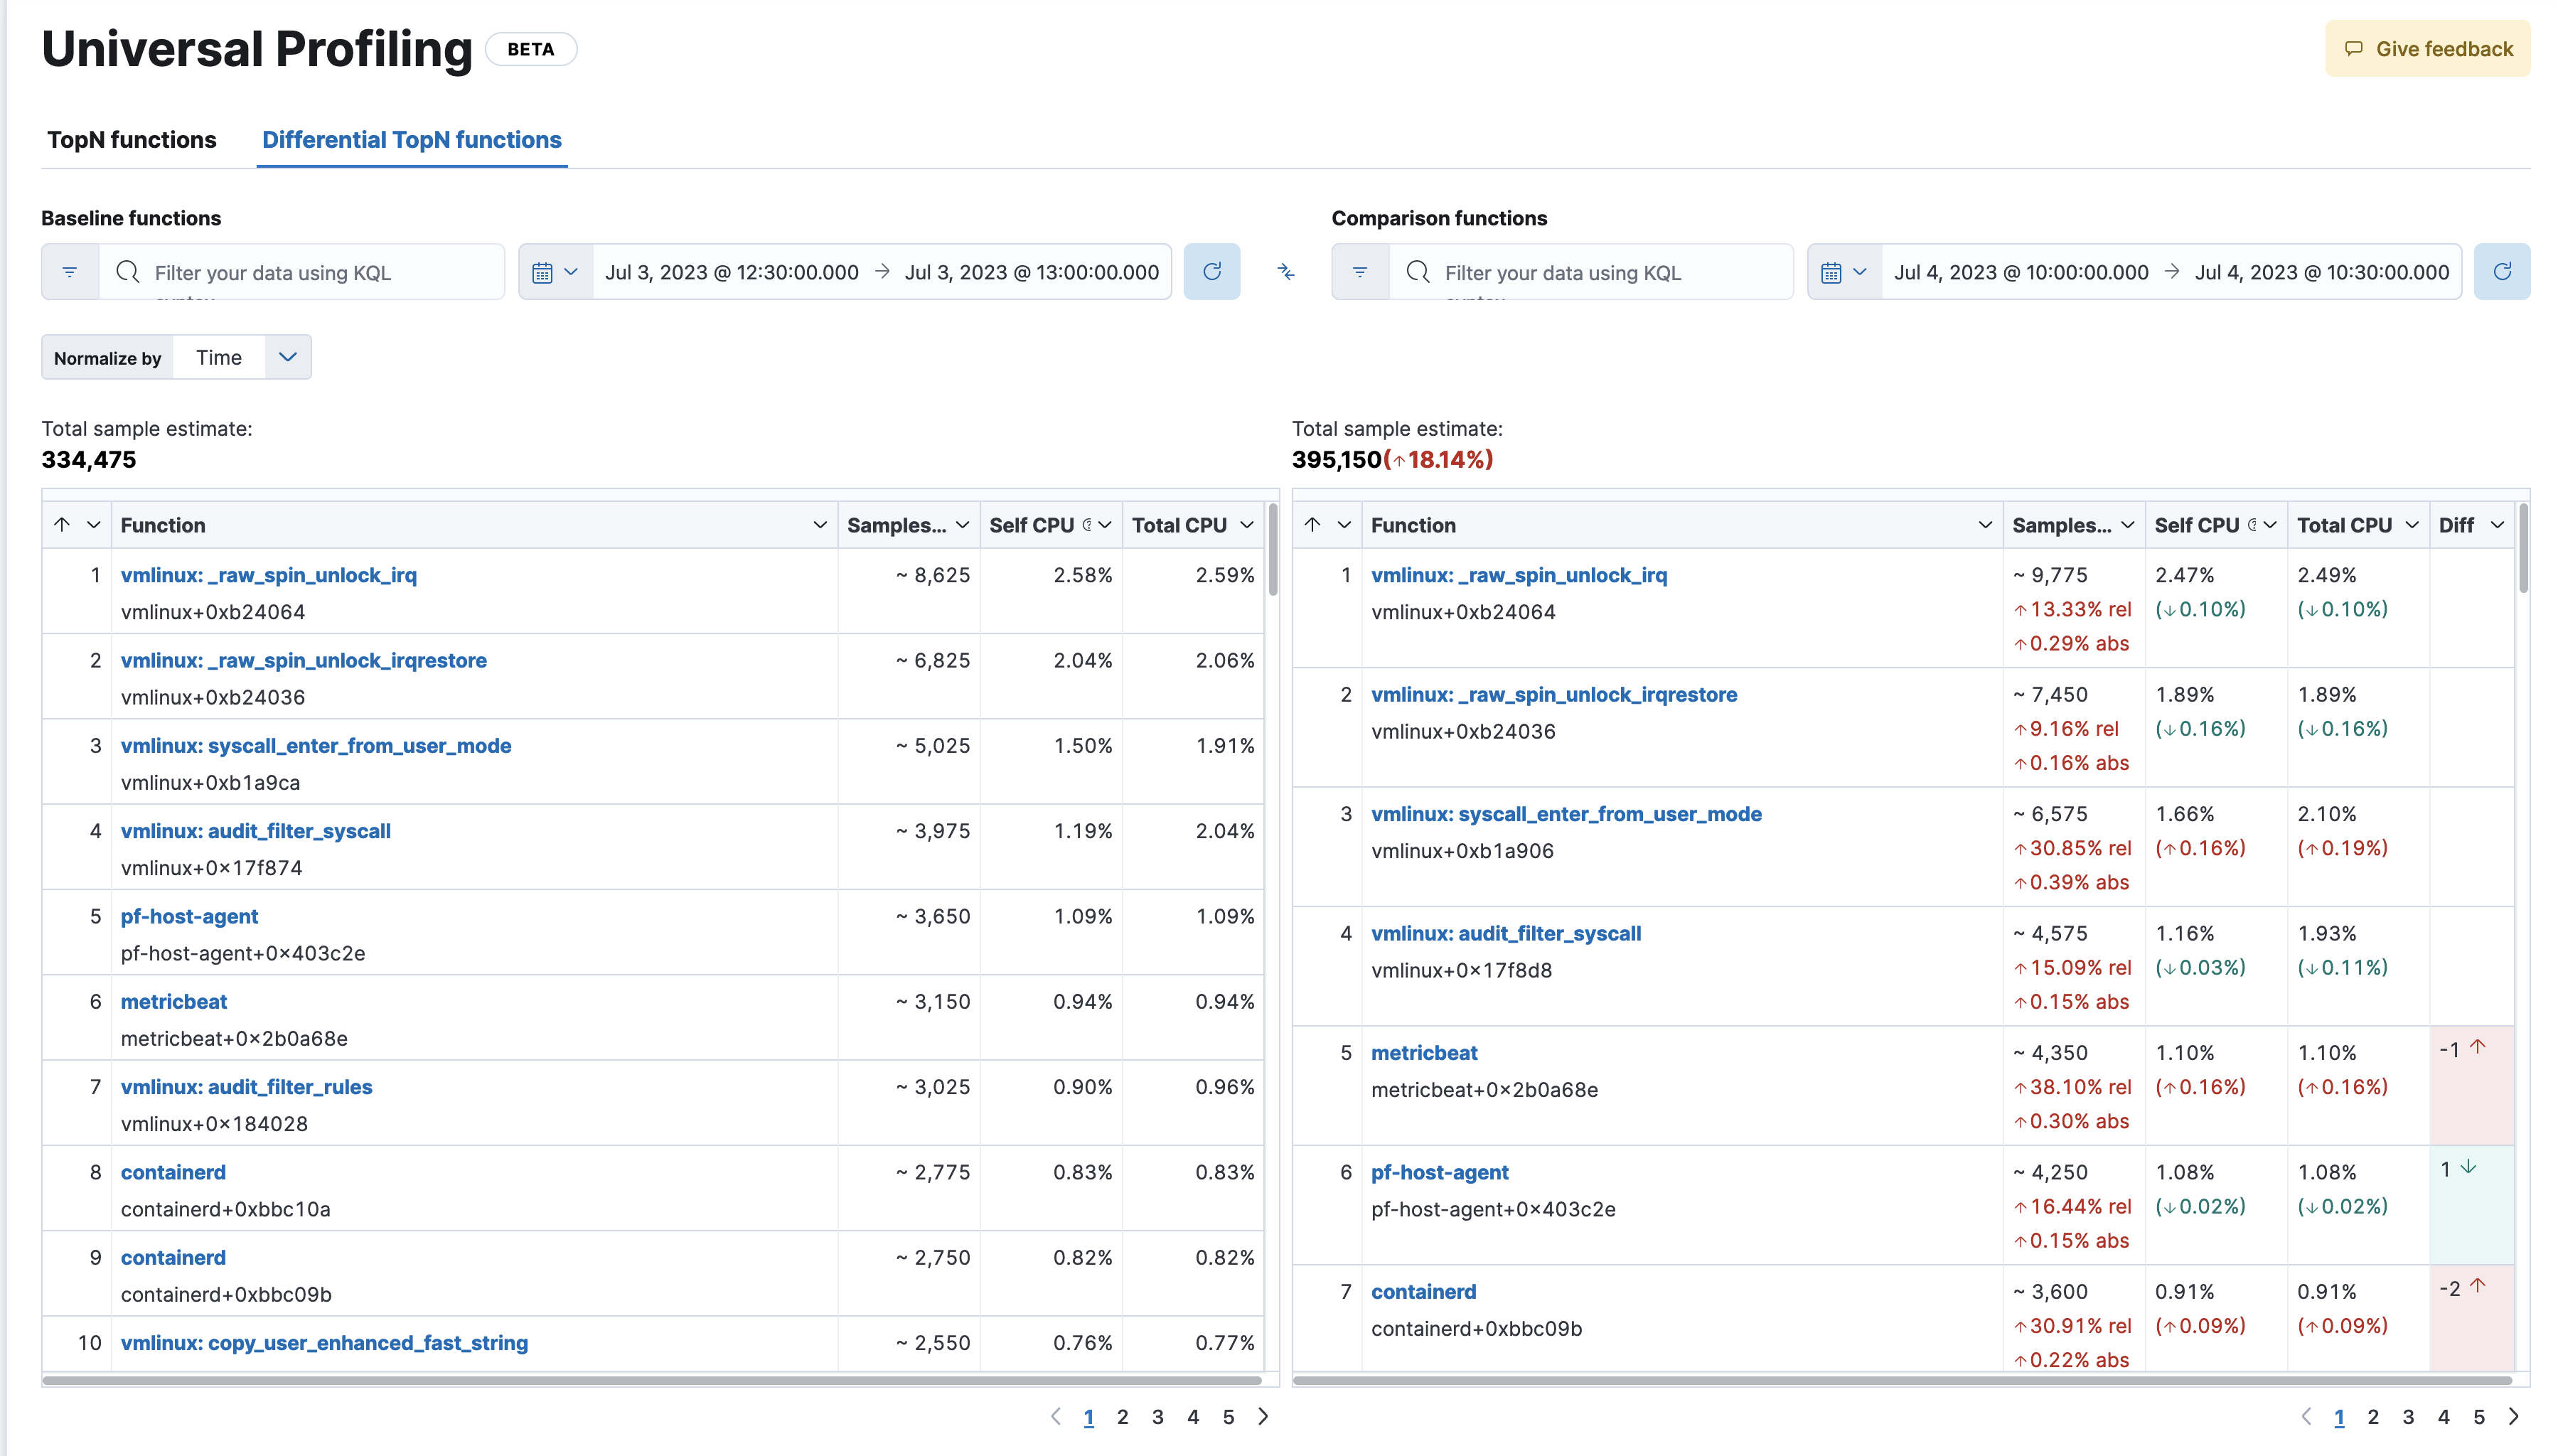
Task: Expand comparison Total CPU column options
Action: pos(2412,525)
